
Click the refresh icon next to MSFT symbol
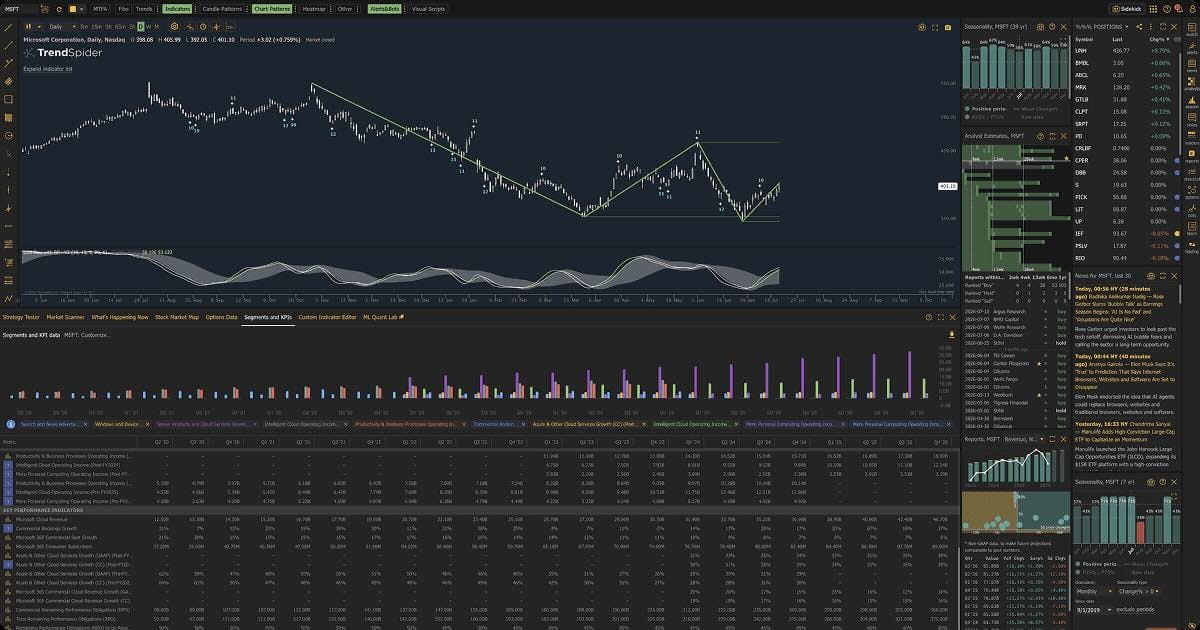click(57, 8)
